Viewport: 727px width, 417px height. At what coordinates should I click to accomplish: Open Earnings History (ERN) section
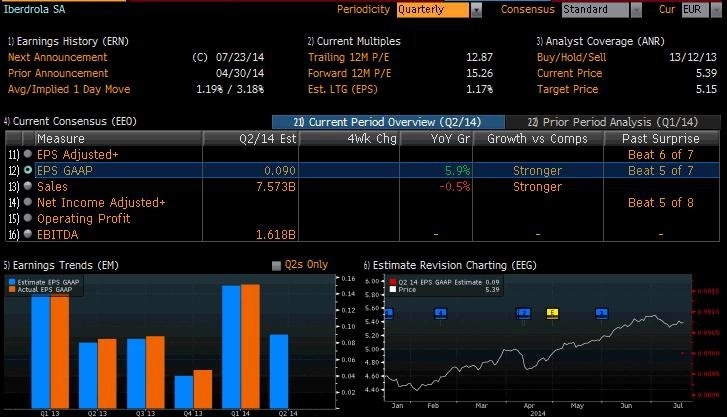(x=68, y=41)
